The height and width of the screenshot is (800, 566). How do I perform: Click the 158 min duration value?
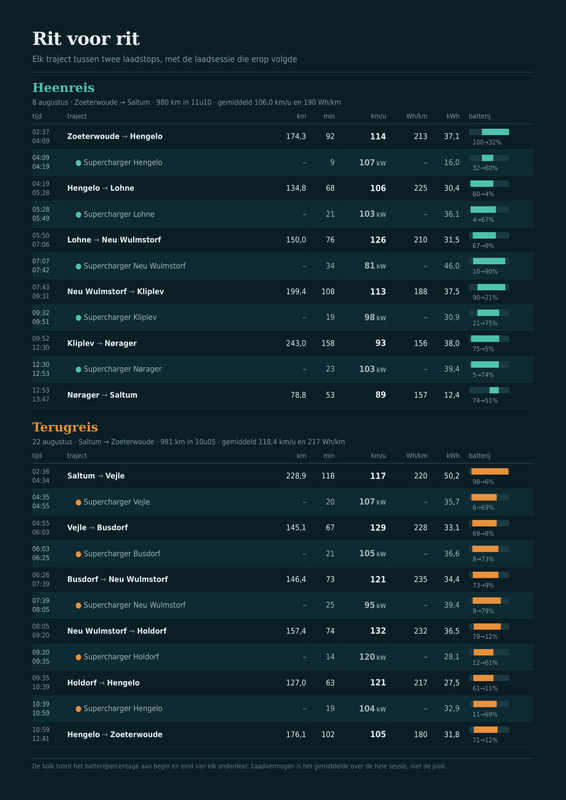point(328,343)
